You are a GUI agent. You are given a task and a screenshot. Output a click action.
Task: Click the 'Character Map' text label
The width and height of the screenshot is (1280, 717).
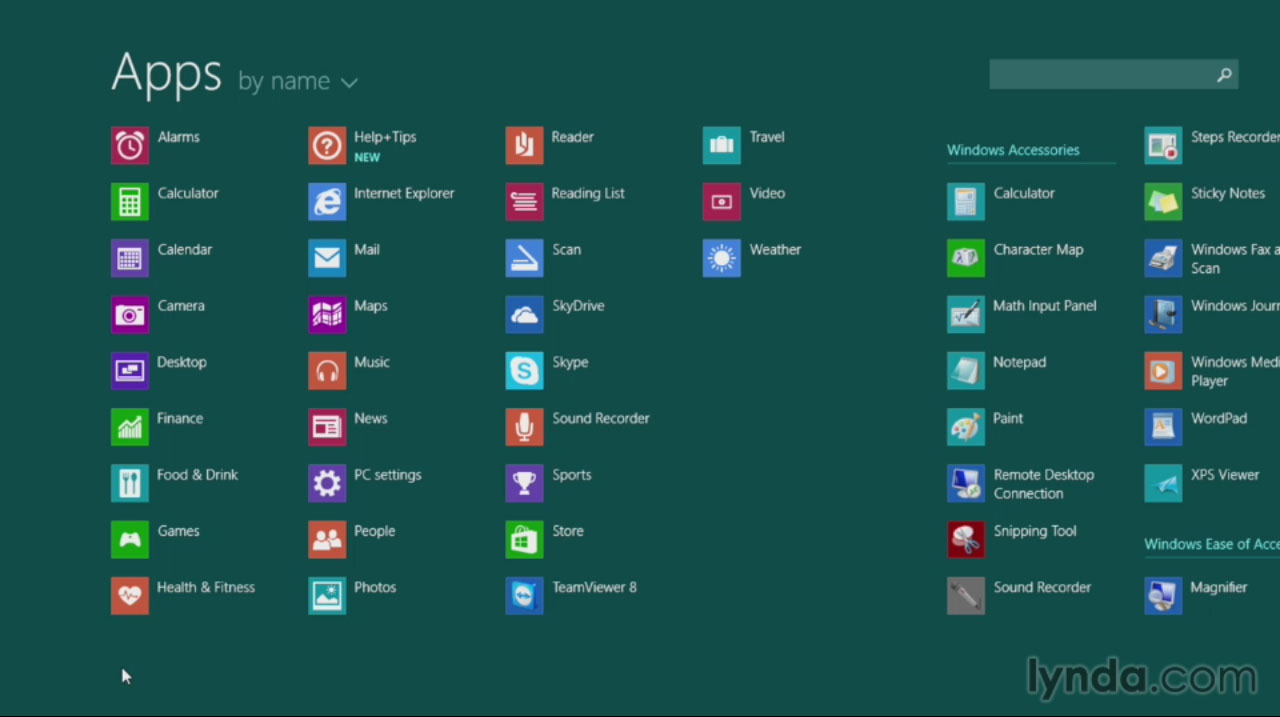tap(1038, 249)
